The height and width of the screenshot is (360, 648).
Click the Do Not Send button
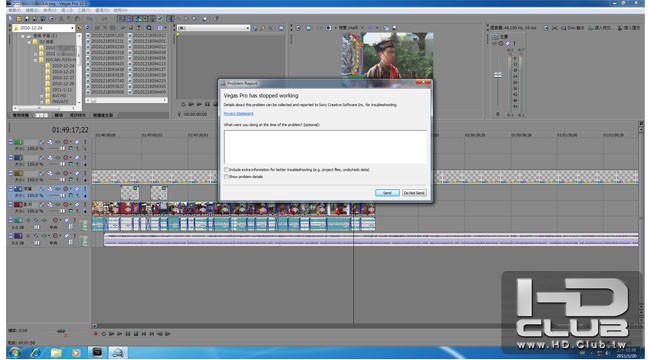coord(414,193)
